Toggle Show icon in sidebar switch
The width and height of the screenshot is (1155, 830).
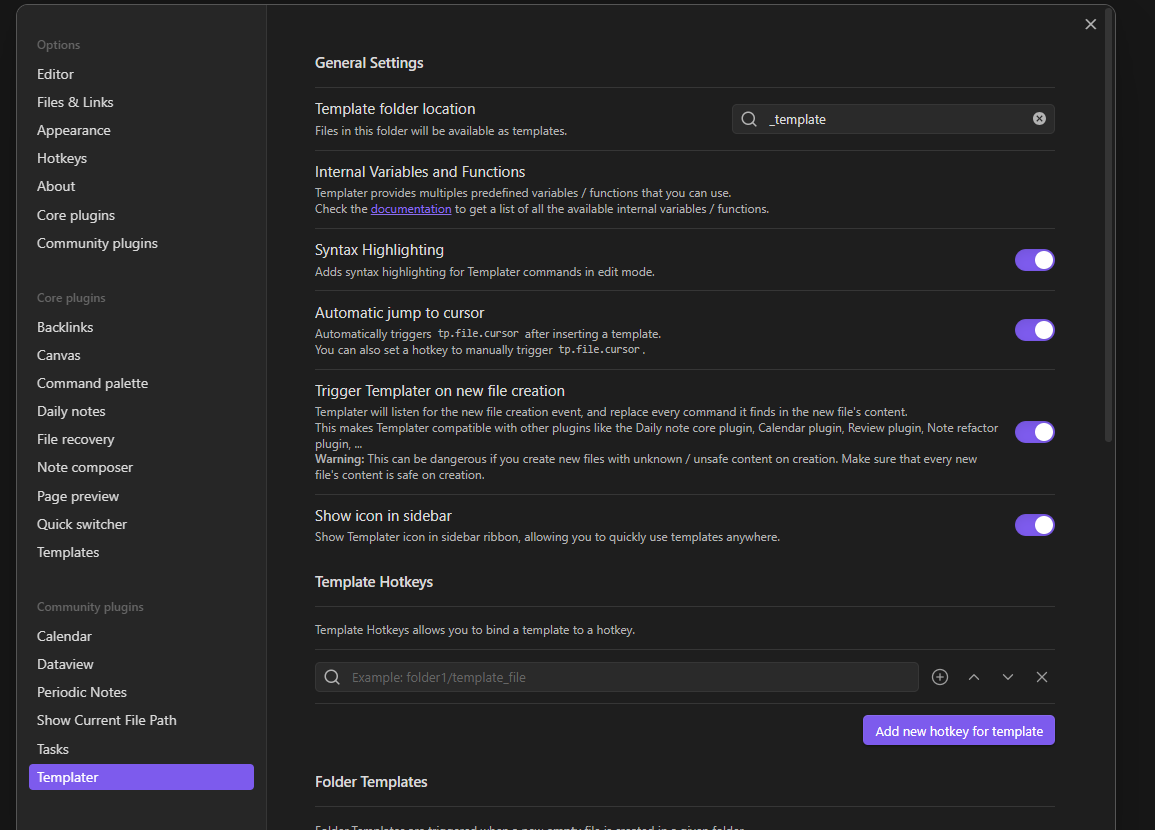tap(1034, 525)
